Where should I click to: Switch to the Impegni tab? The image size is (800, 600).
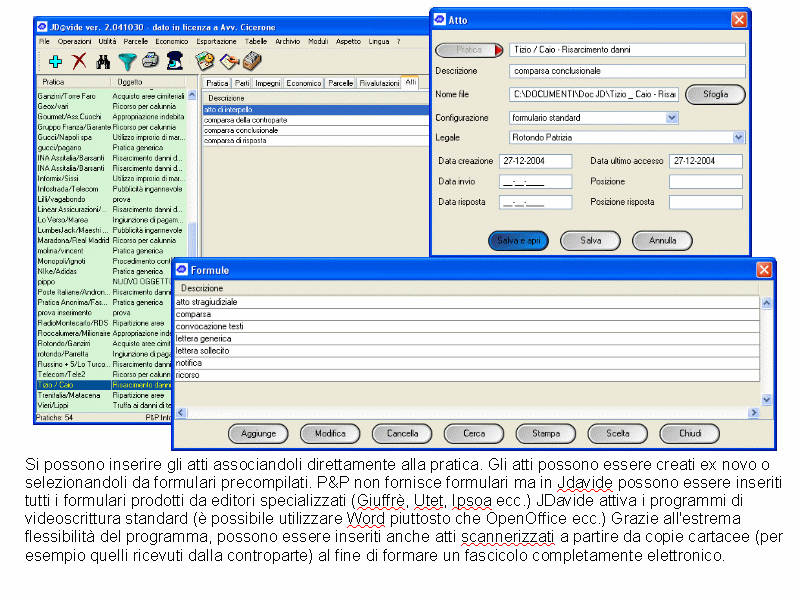(x=268, y=83)
